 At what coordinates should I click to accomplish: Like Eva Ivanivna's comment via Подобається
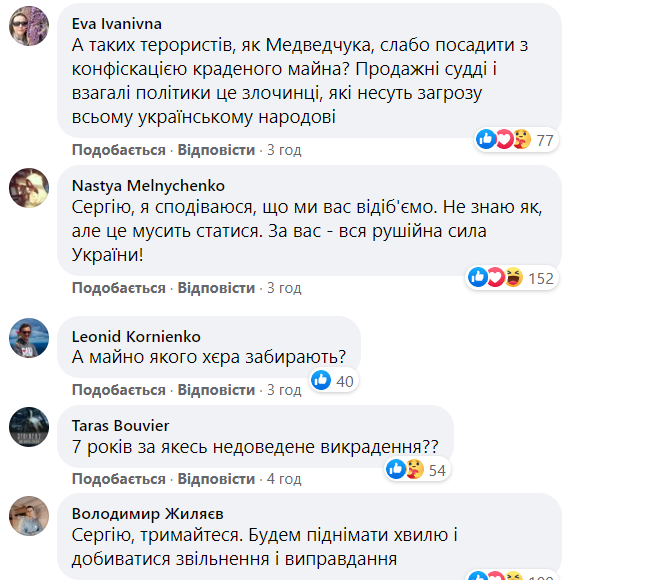[x=118, y=150]
